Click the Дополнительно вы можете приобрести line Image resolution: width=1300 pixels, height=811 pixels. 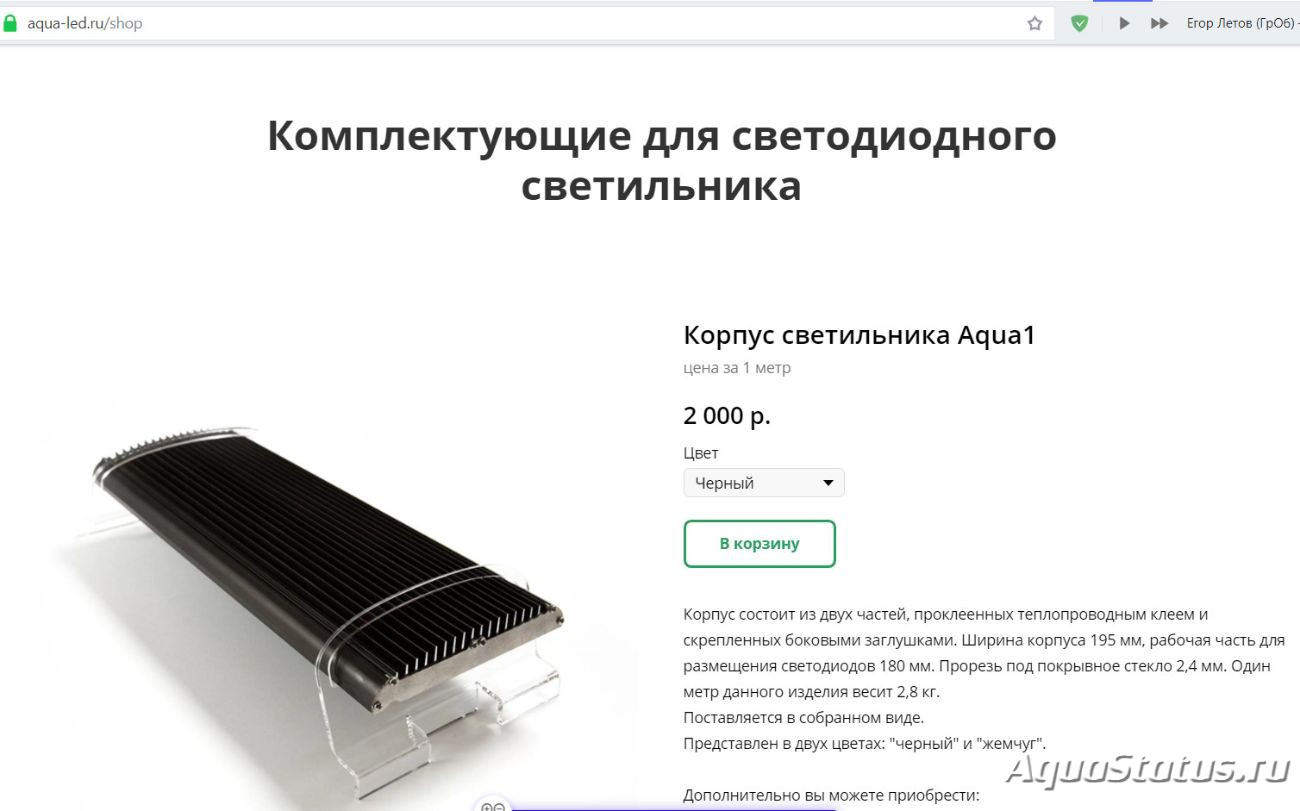(x=831, y=796)
